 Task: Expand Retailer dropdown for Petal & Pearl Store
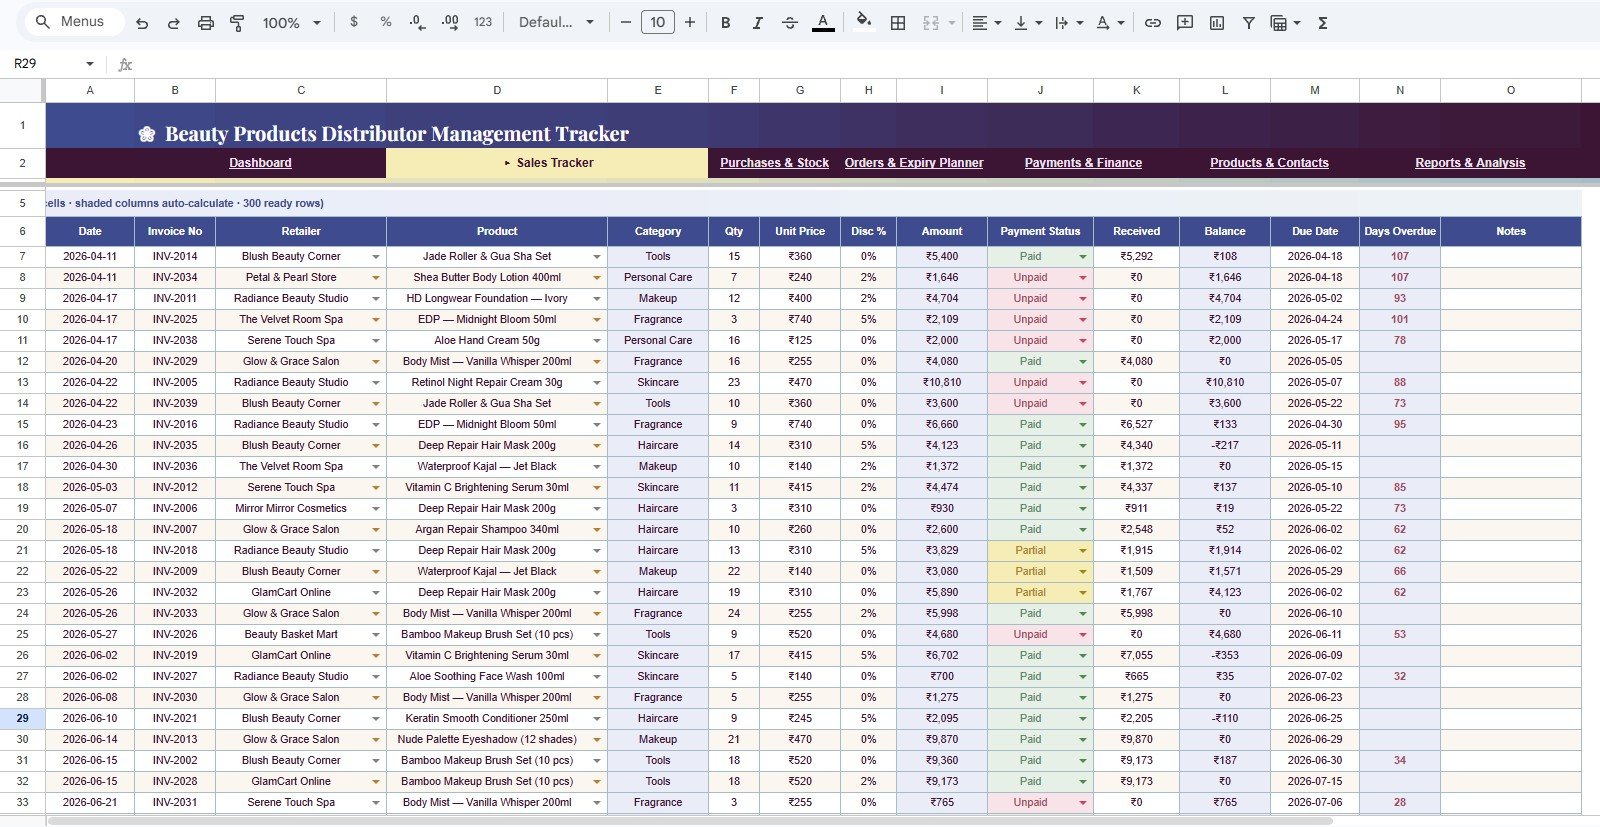pyautogui.click(x=376, y=278)
